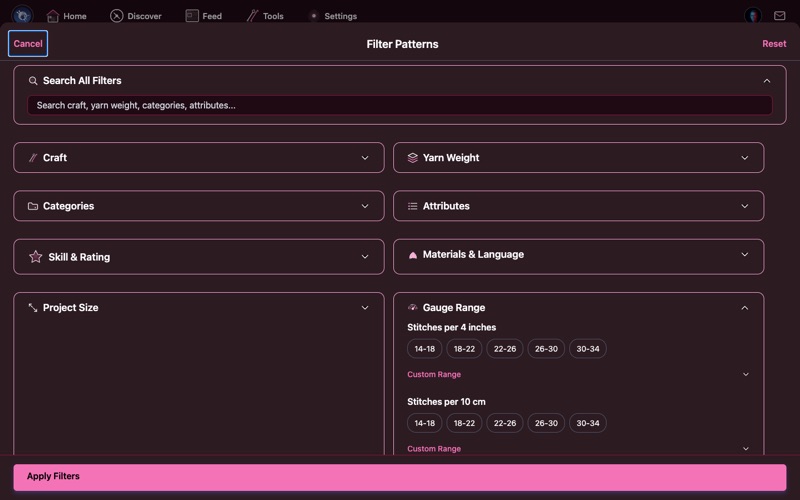This screenshot has width=800, height=500.
Task: Enable 30-34 stitches per 4 inches
Action: [x=588, y=349]
